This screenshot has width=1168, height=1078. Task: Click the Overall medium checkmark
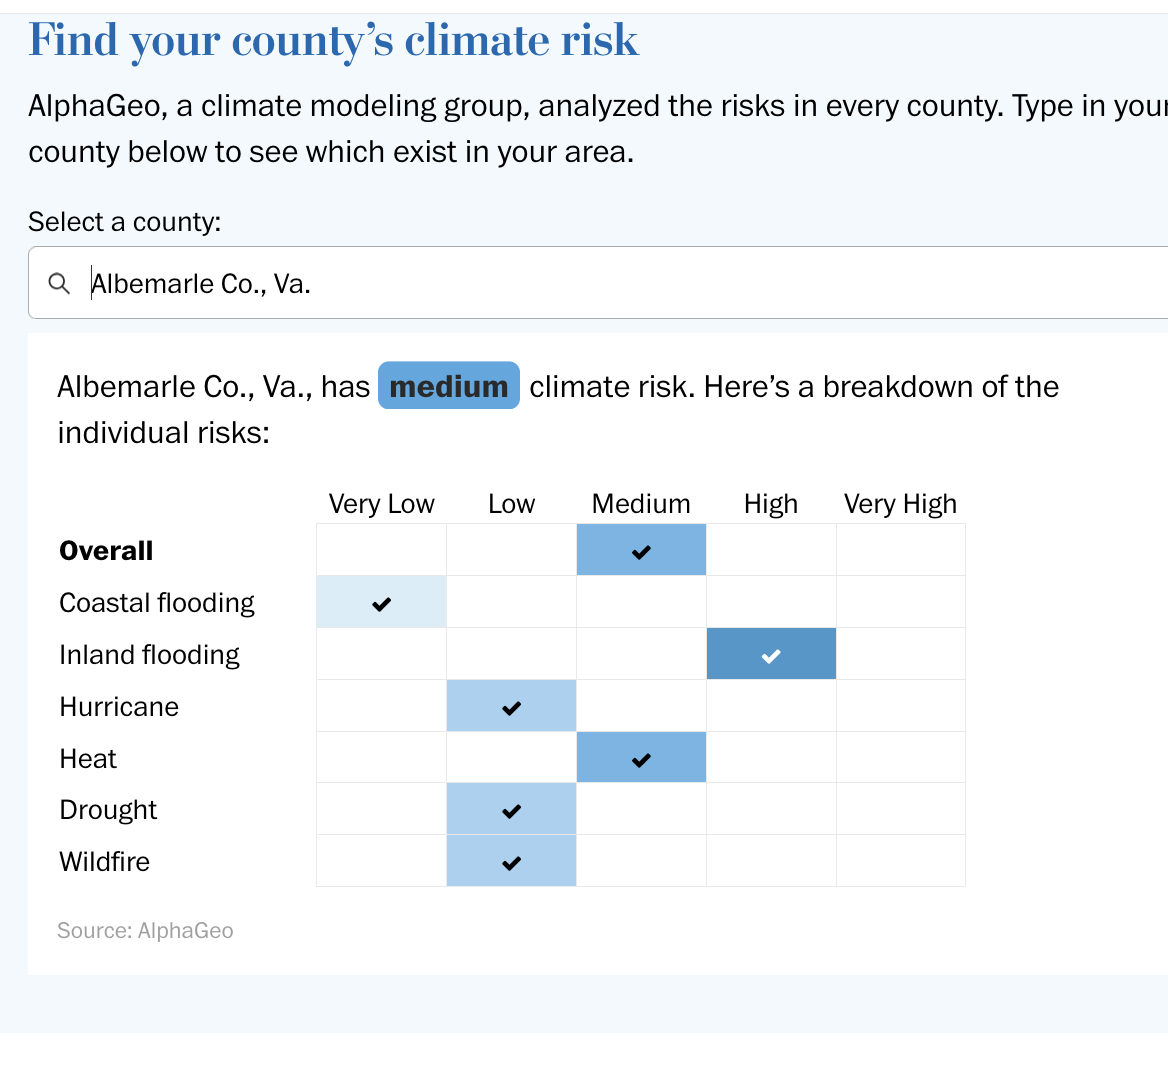tap(641, 551)
